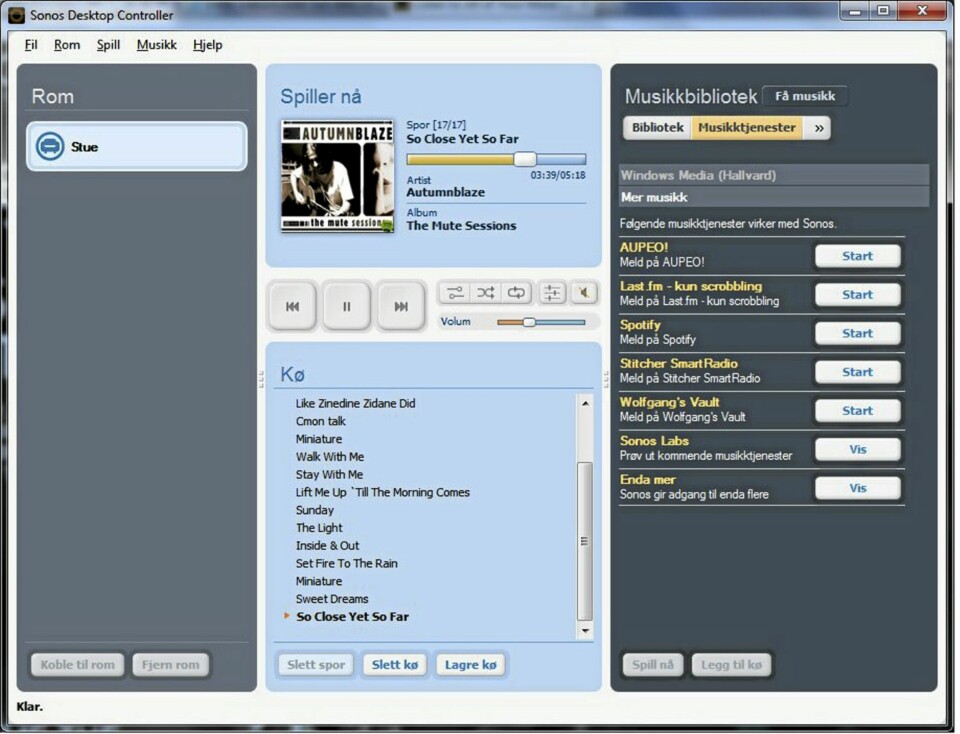960x734 pixels.
Task: Click the Autumnblaze album cover
Action: point(337,176)
